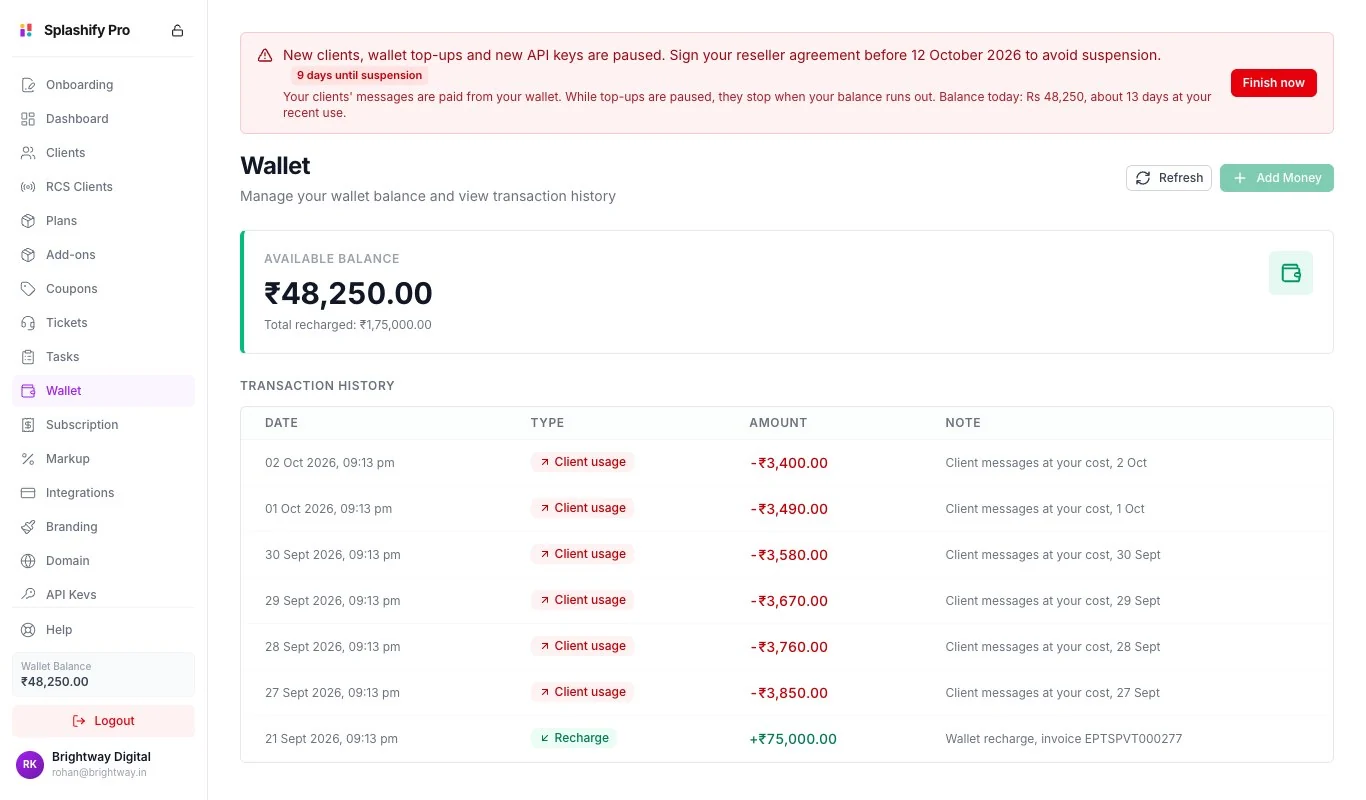The height and width of the screenshot is (800, 1366).
Task: Log out using the Logout button
Action: point(103,721)
